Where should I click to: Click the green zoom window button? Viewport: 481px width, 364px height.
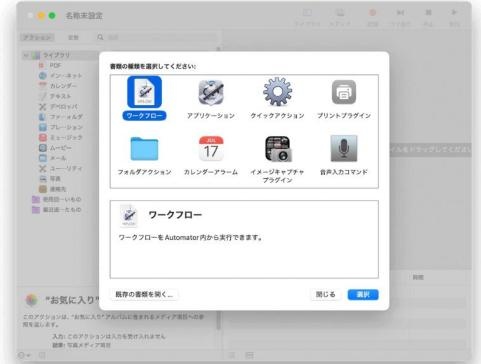(x=52, y=16)
